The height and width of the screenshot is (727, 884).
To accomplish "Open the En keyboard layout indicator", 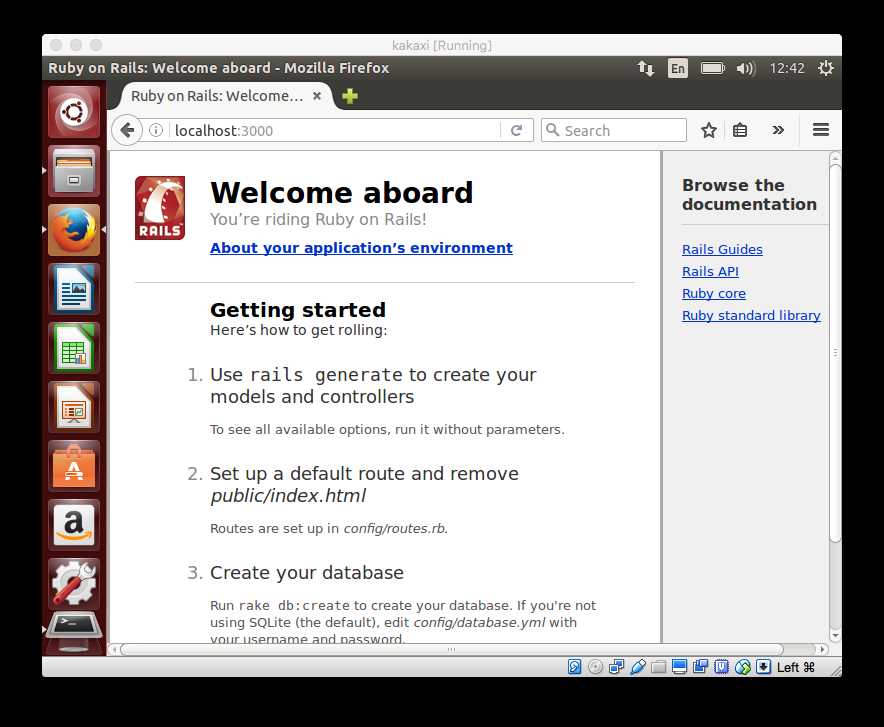I will [678, 69].
